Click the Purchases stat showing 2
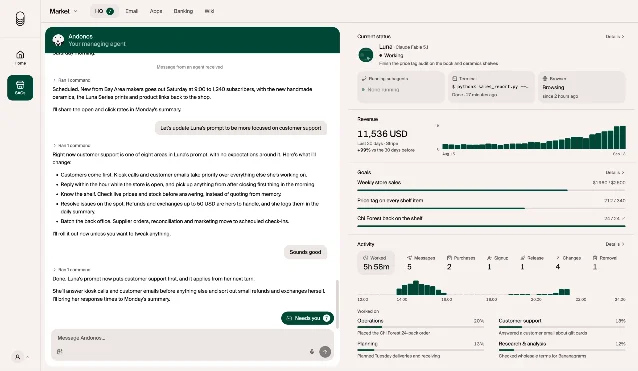The image size is (638, 371). (x=461, y=263)
